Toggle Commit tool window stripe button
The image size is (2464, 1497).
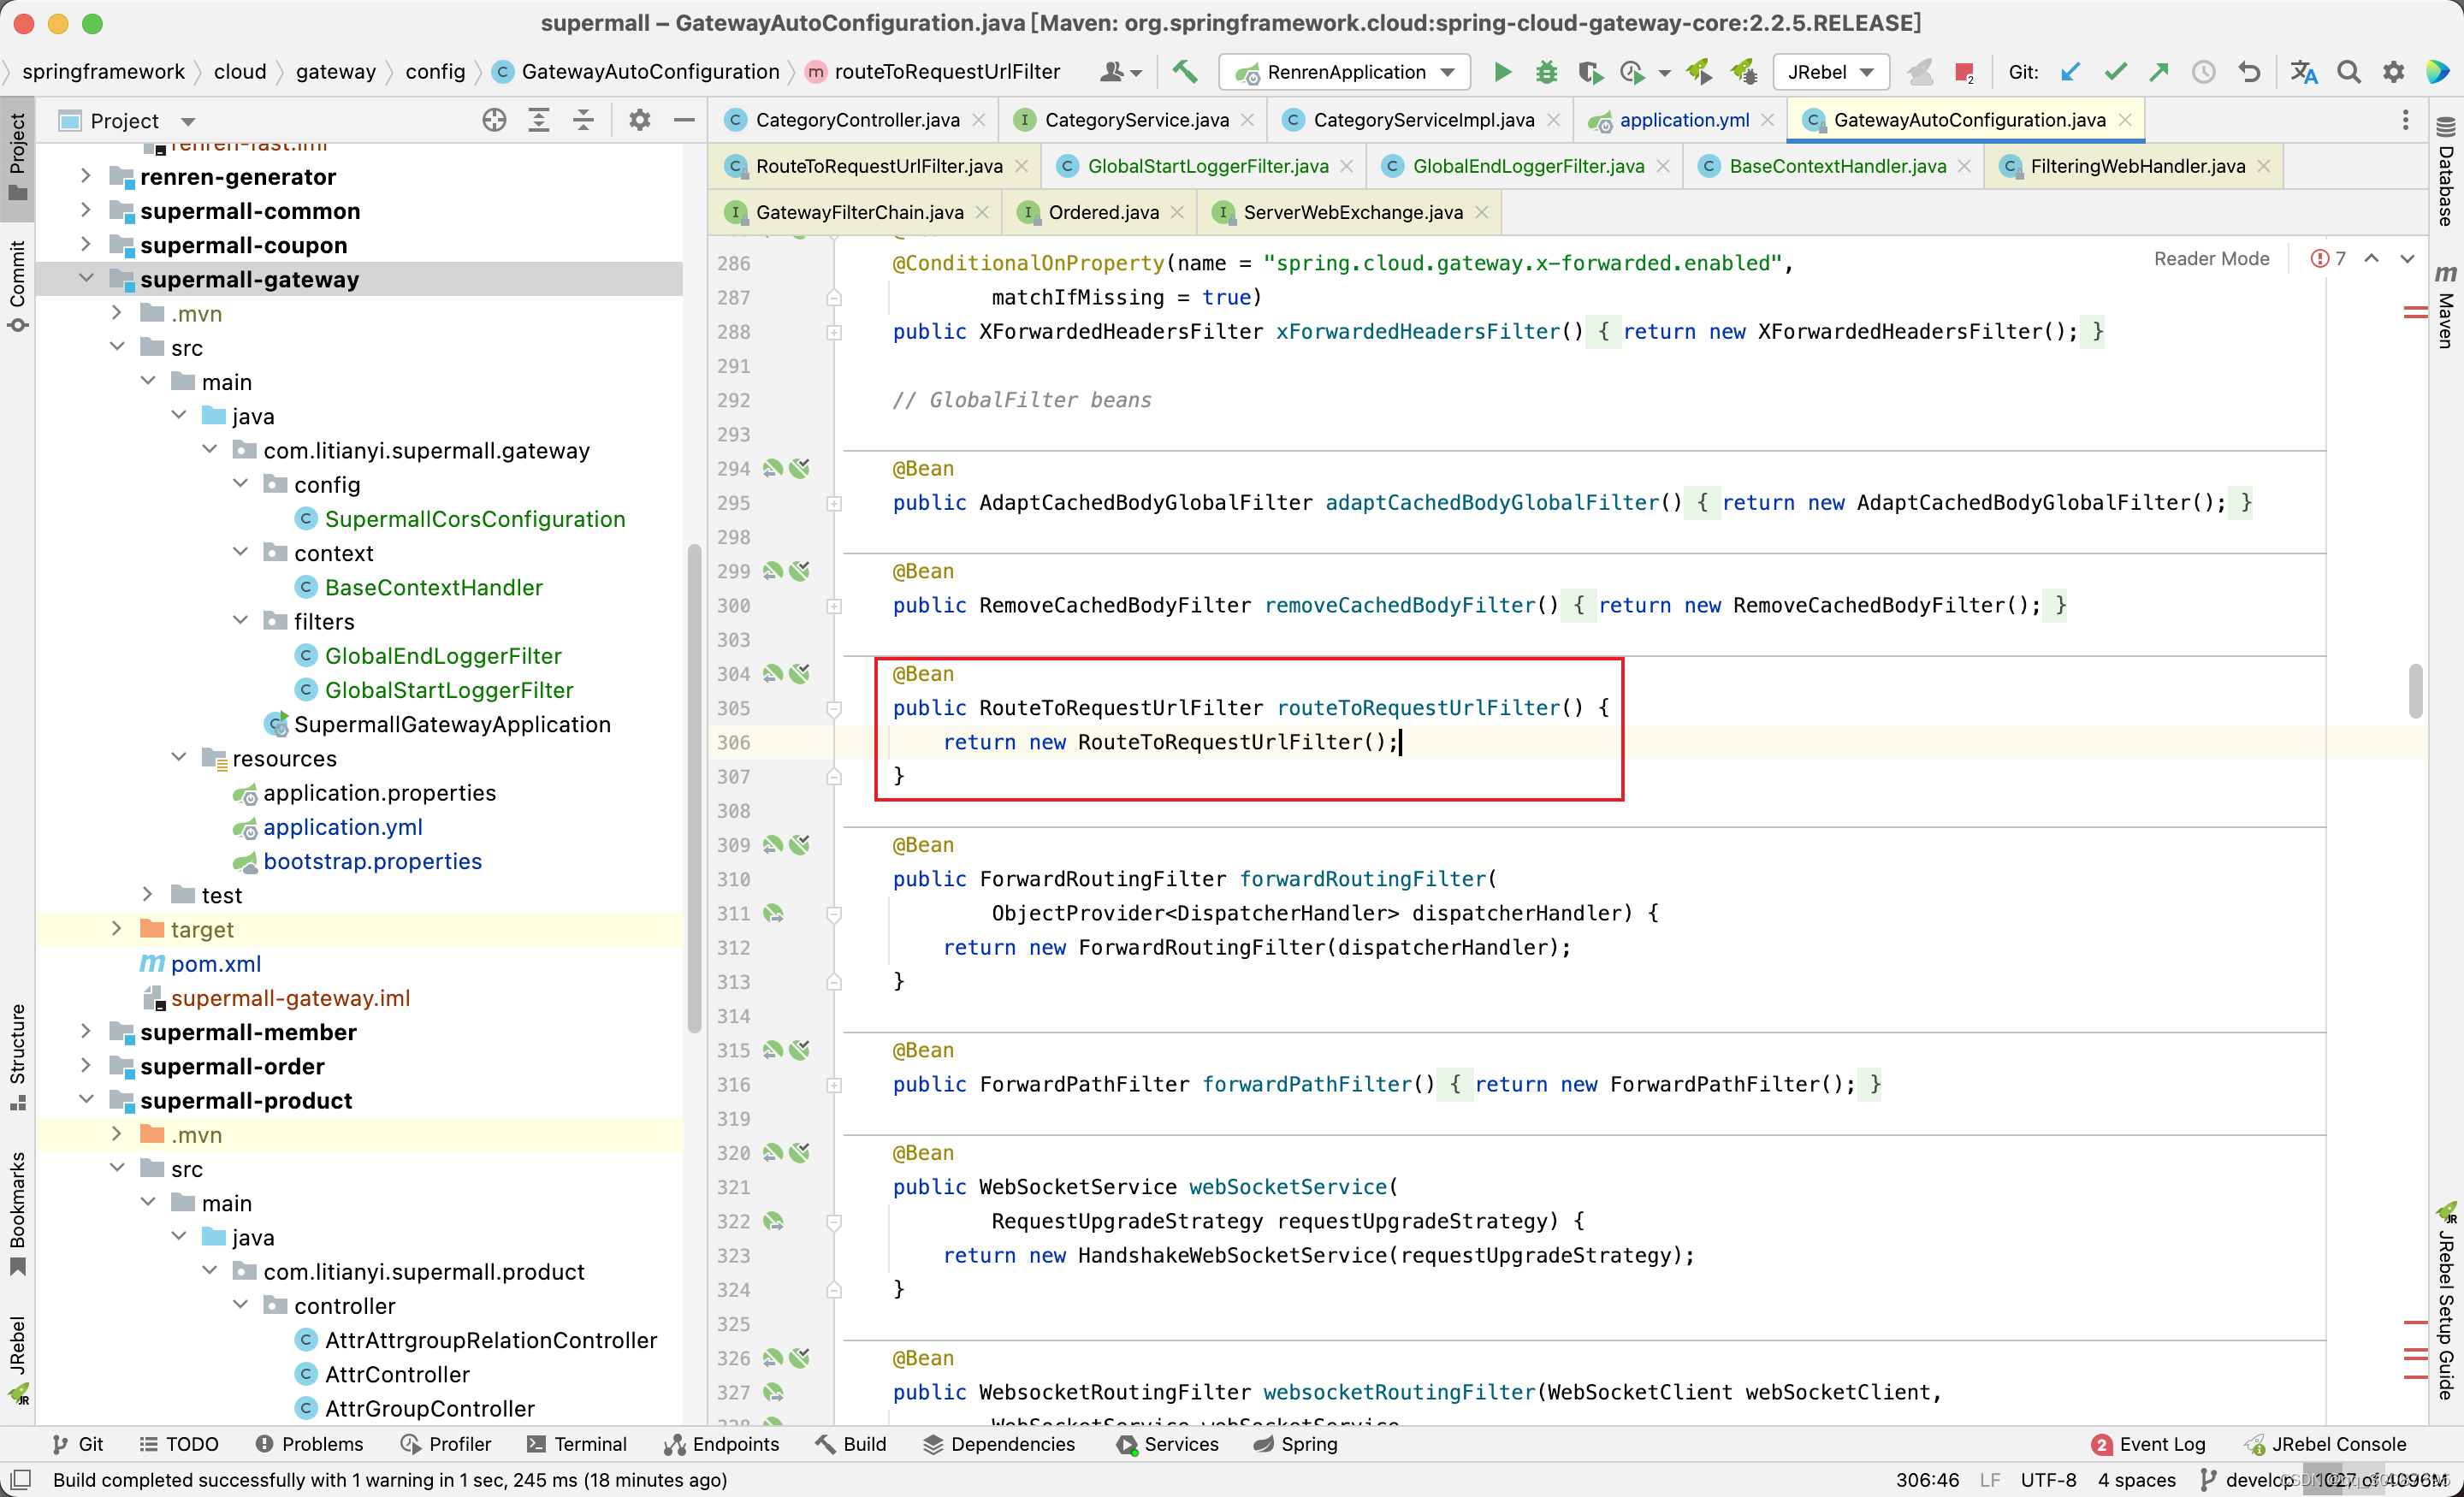point(18,285)
